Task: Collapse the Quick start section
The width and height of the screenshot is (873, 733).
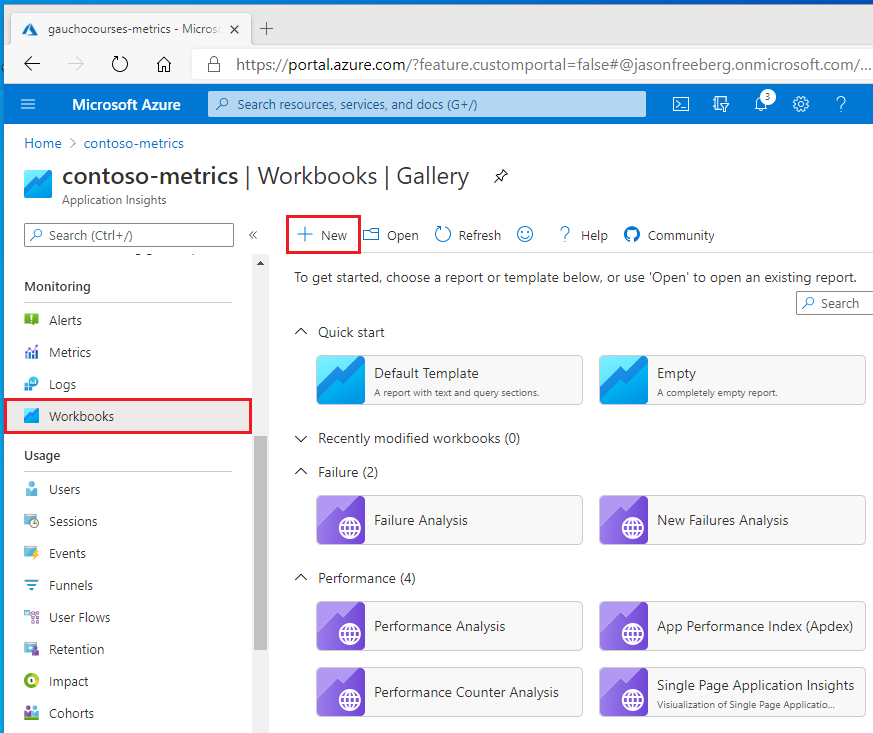Action: [x=301, y=331]
